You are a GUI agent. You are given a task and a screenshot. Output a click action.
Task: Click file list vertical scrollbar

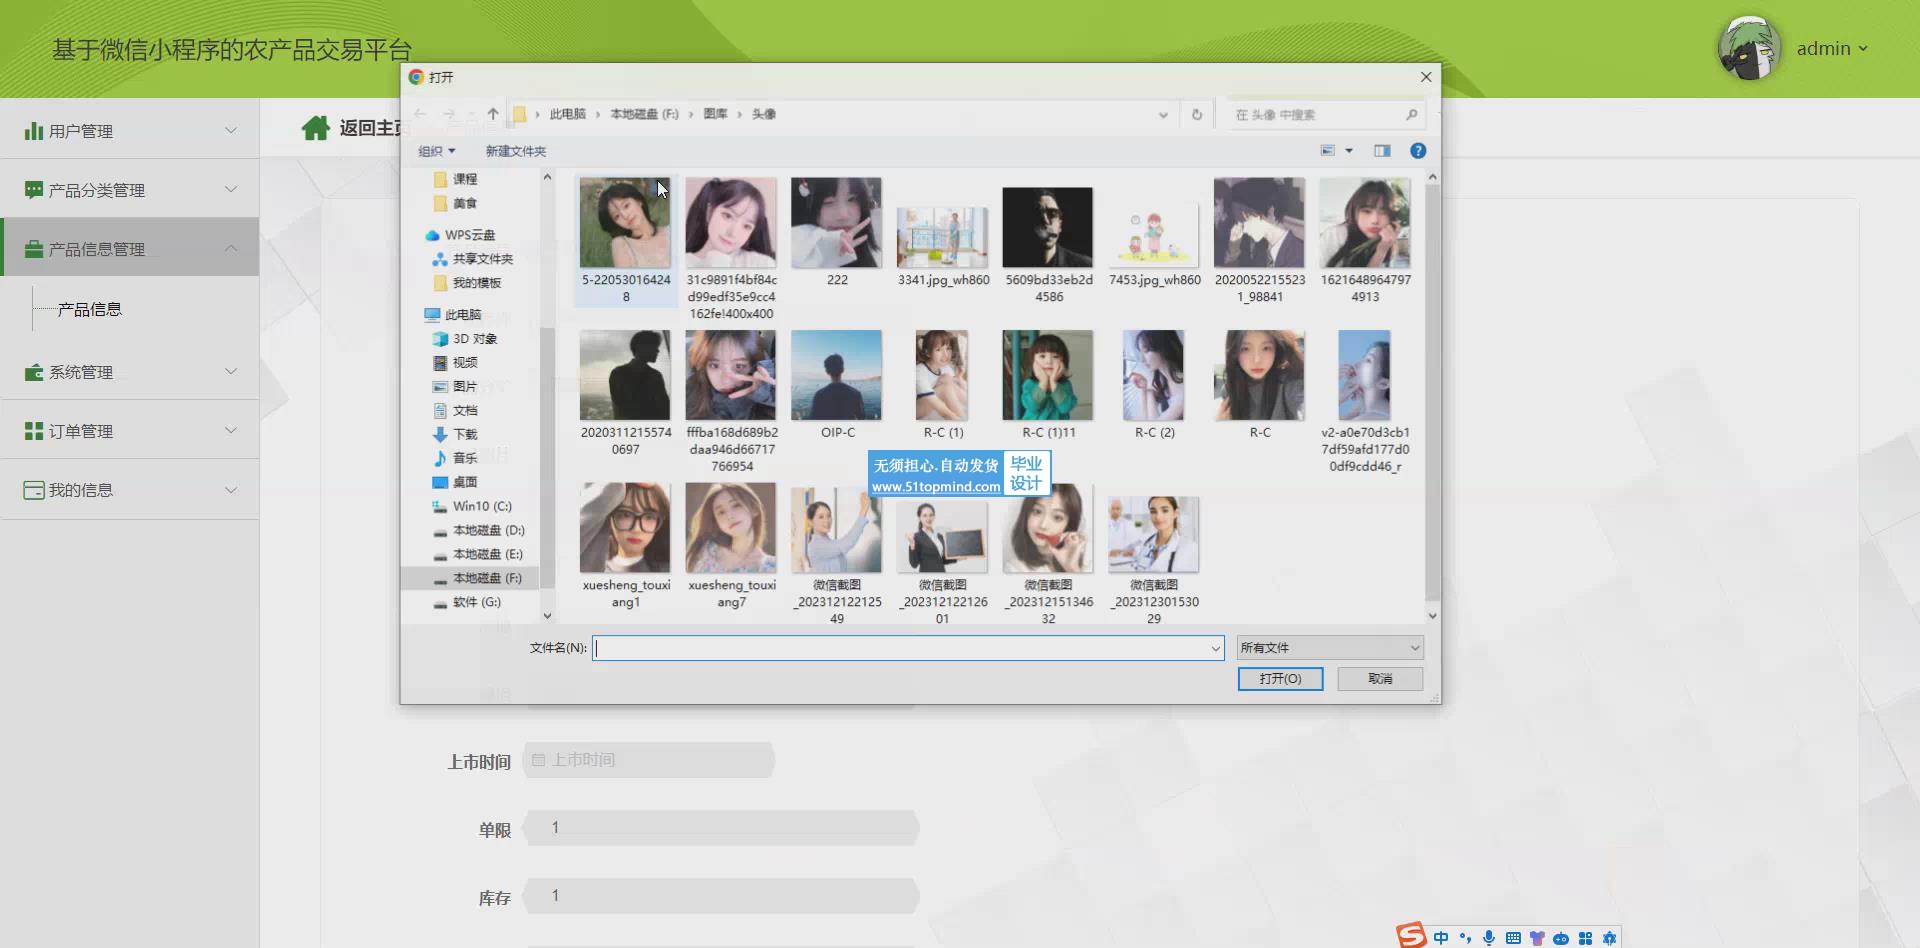(x=1432, y=390)
